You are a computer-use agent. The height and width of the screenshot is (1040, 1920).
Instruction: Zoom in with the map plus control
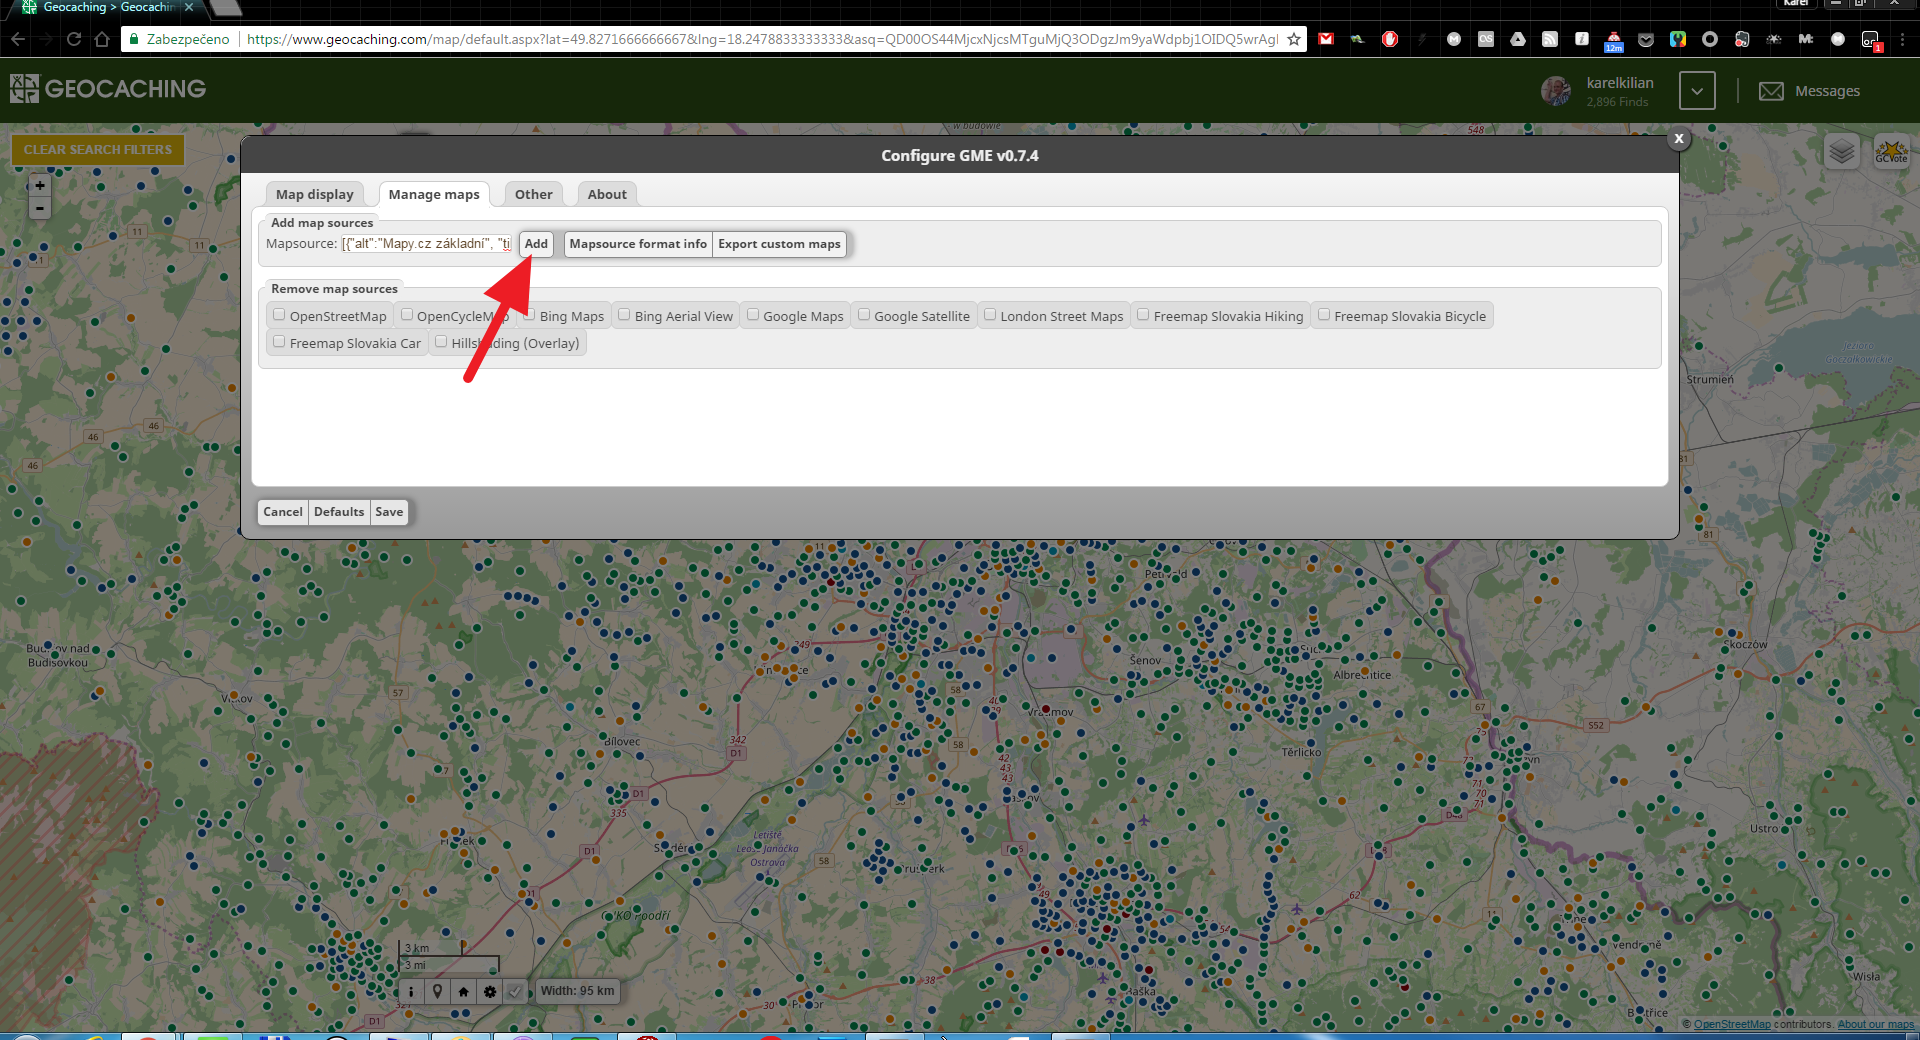coord(40,185)
